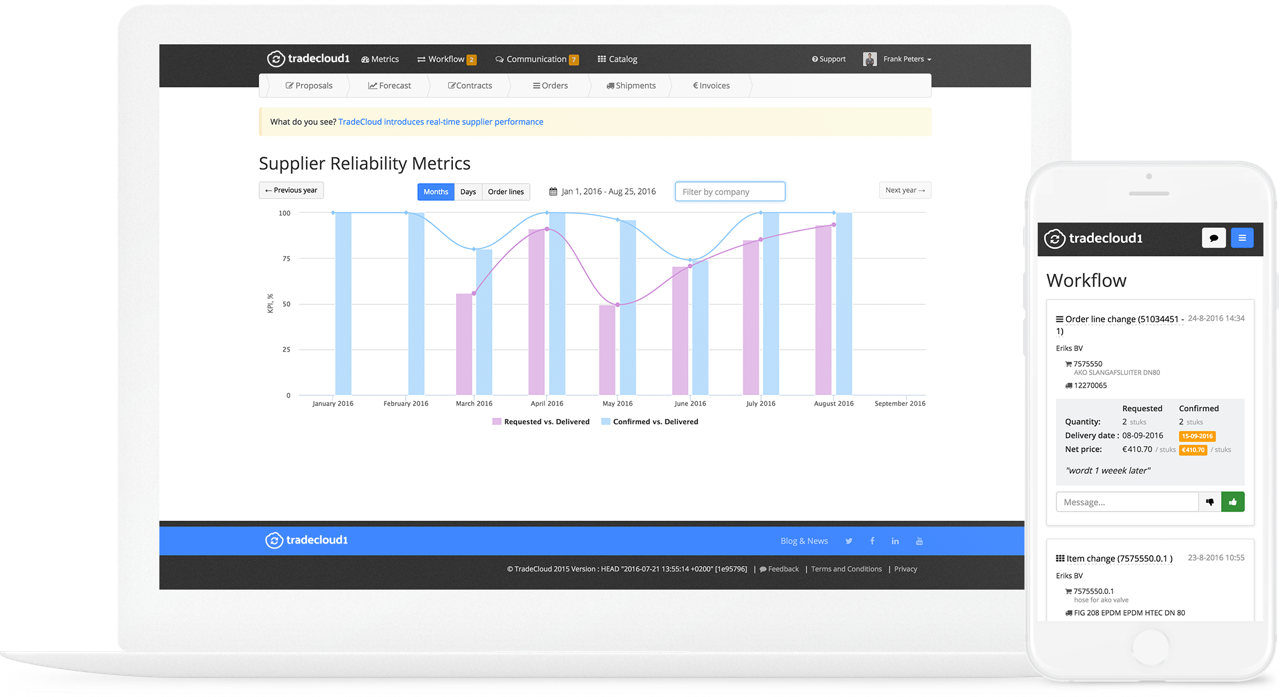Open the calendar icon beside the date range
Image resolution: width=1280 pixels, height=697 pixels.
pyautogui.click(x=554, y=191)
